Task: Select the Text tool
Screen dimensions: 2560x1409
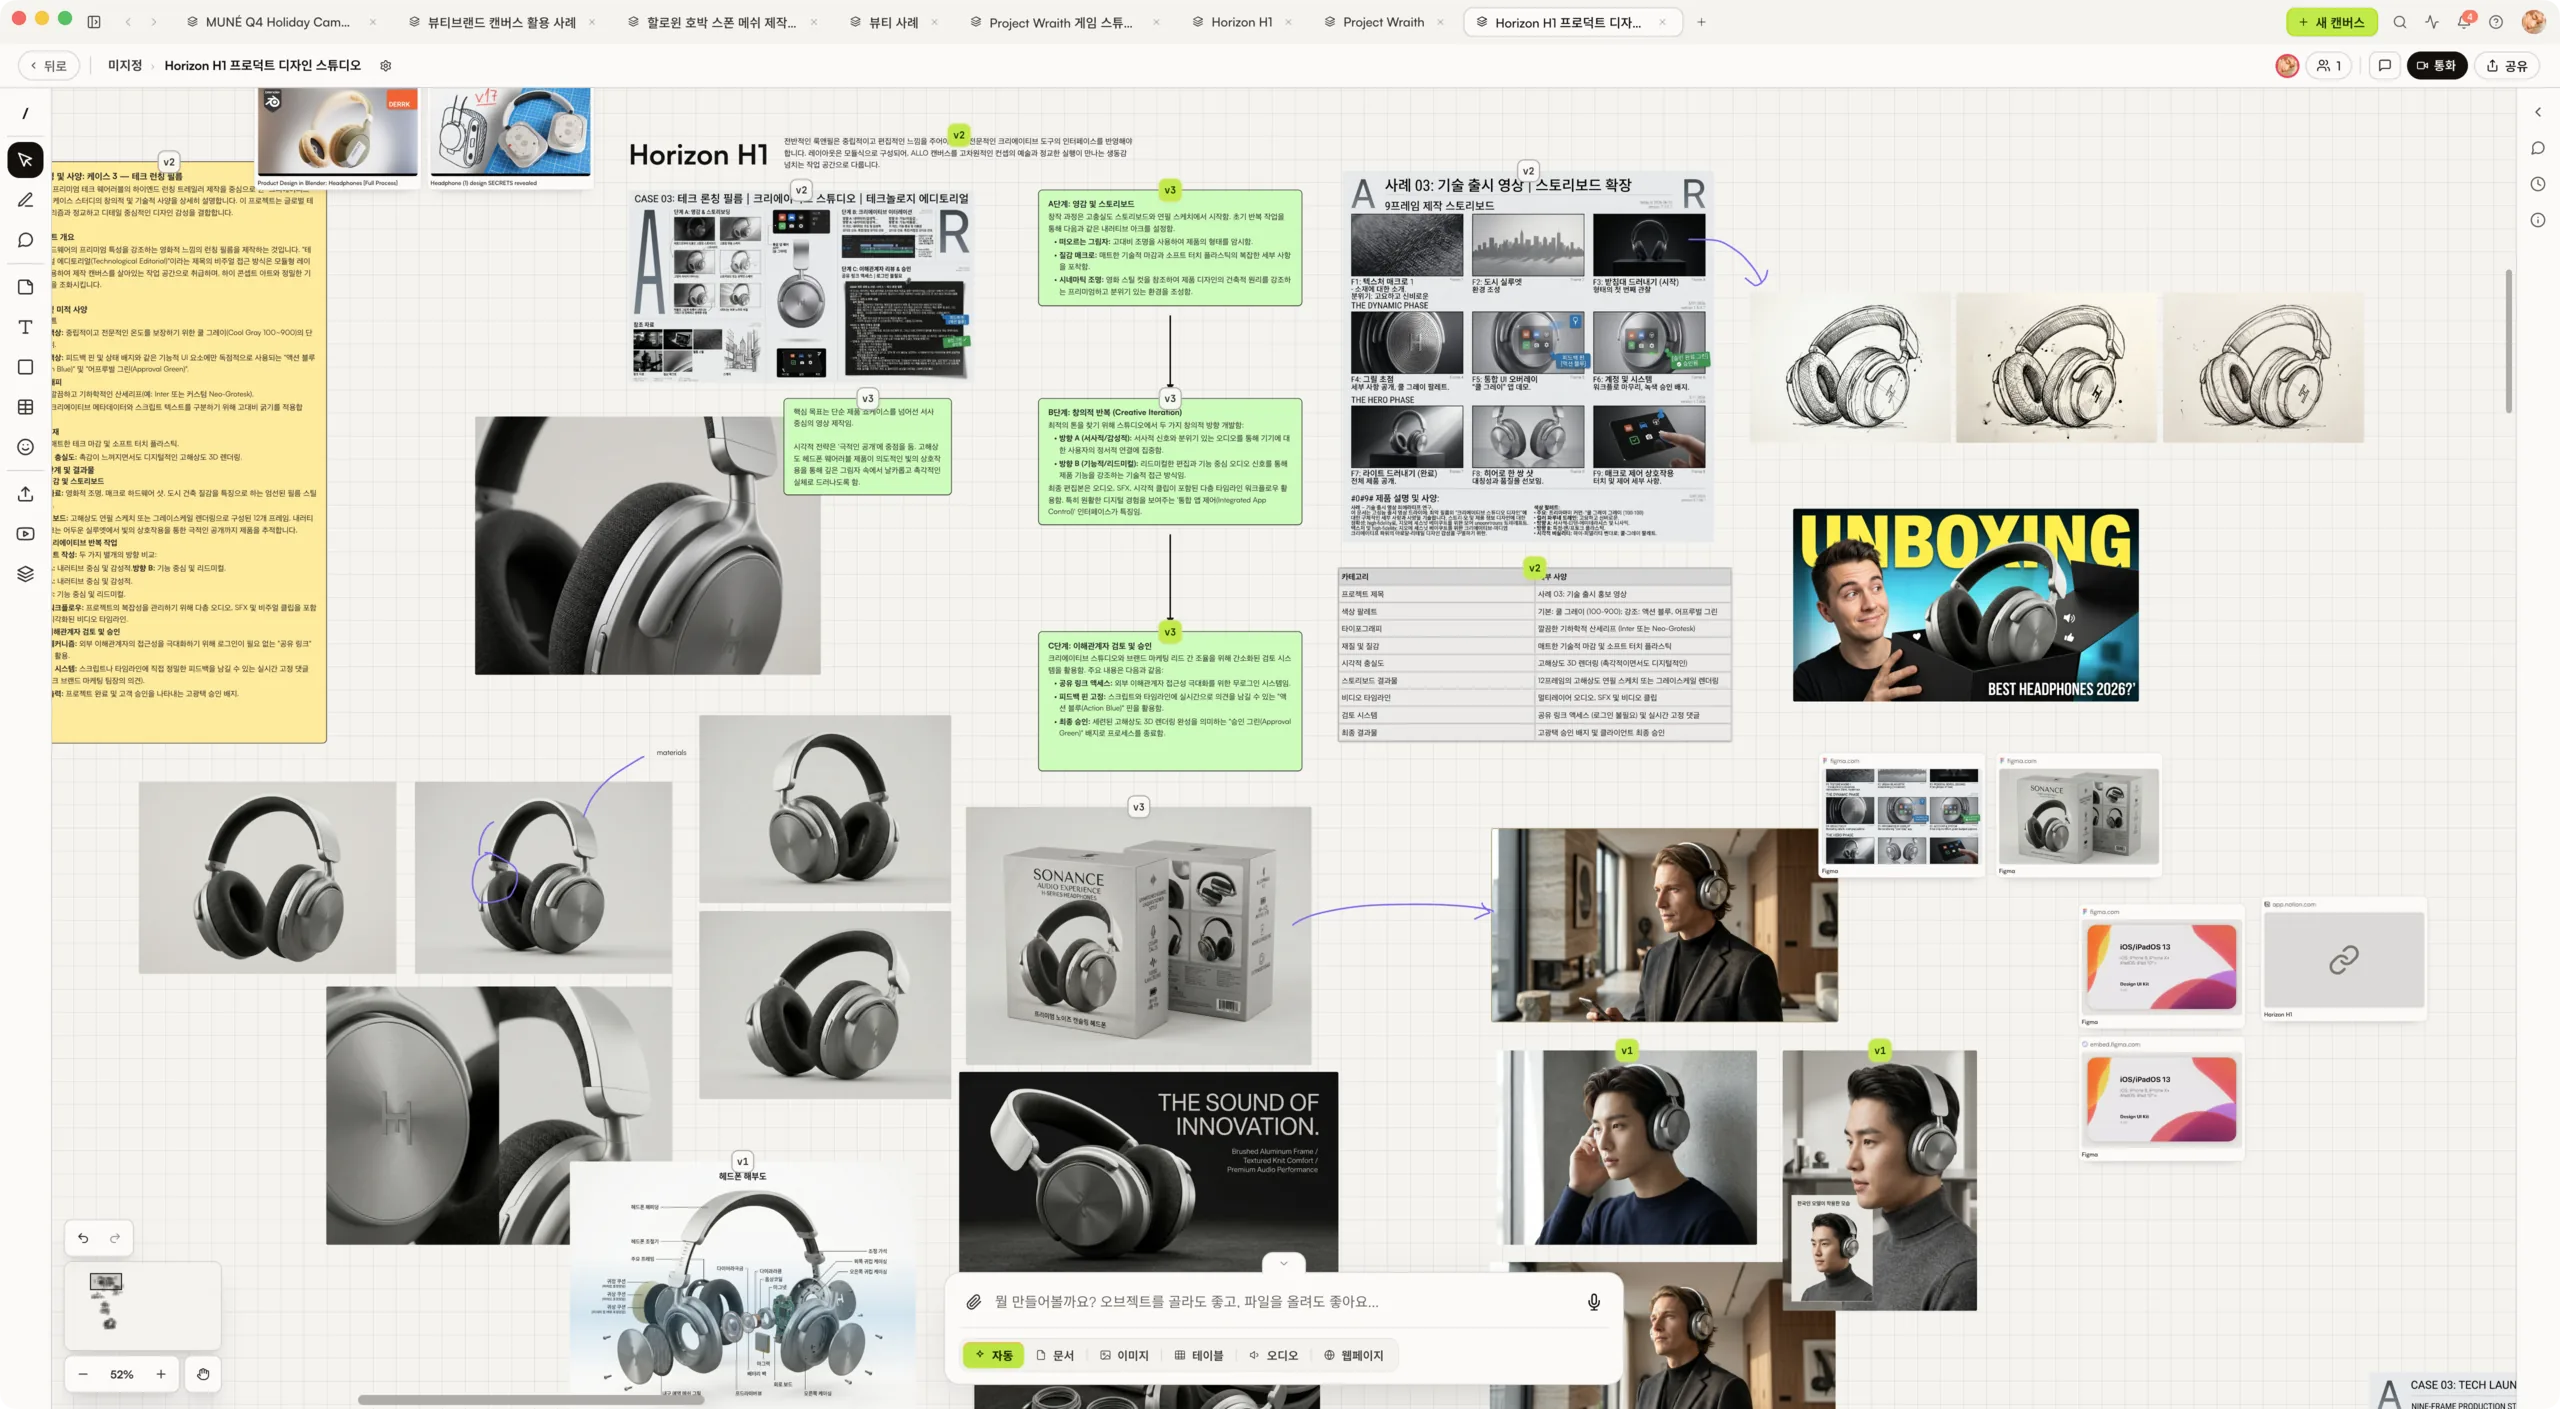Action: (x=26, y=327)
